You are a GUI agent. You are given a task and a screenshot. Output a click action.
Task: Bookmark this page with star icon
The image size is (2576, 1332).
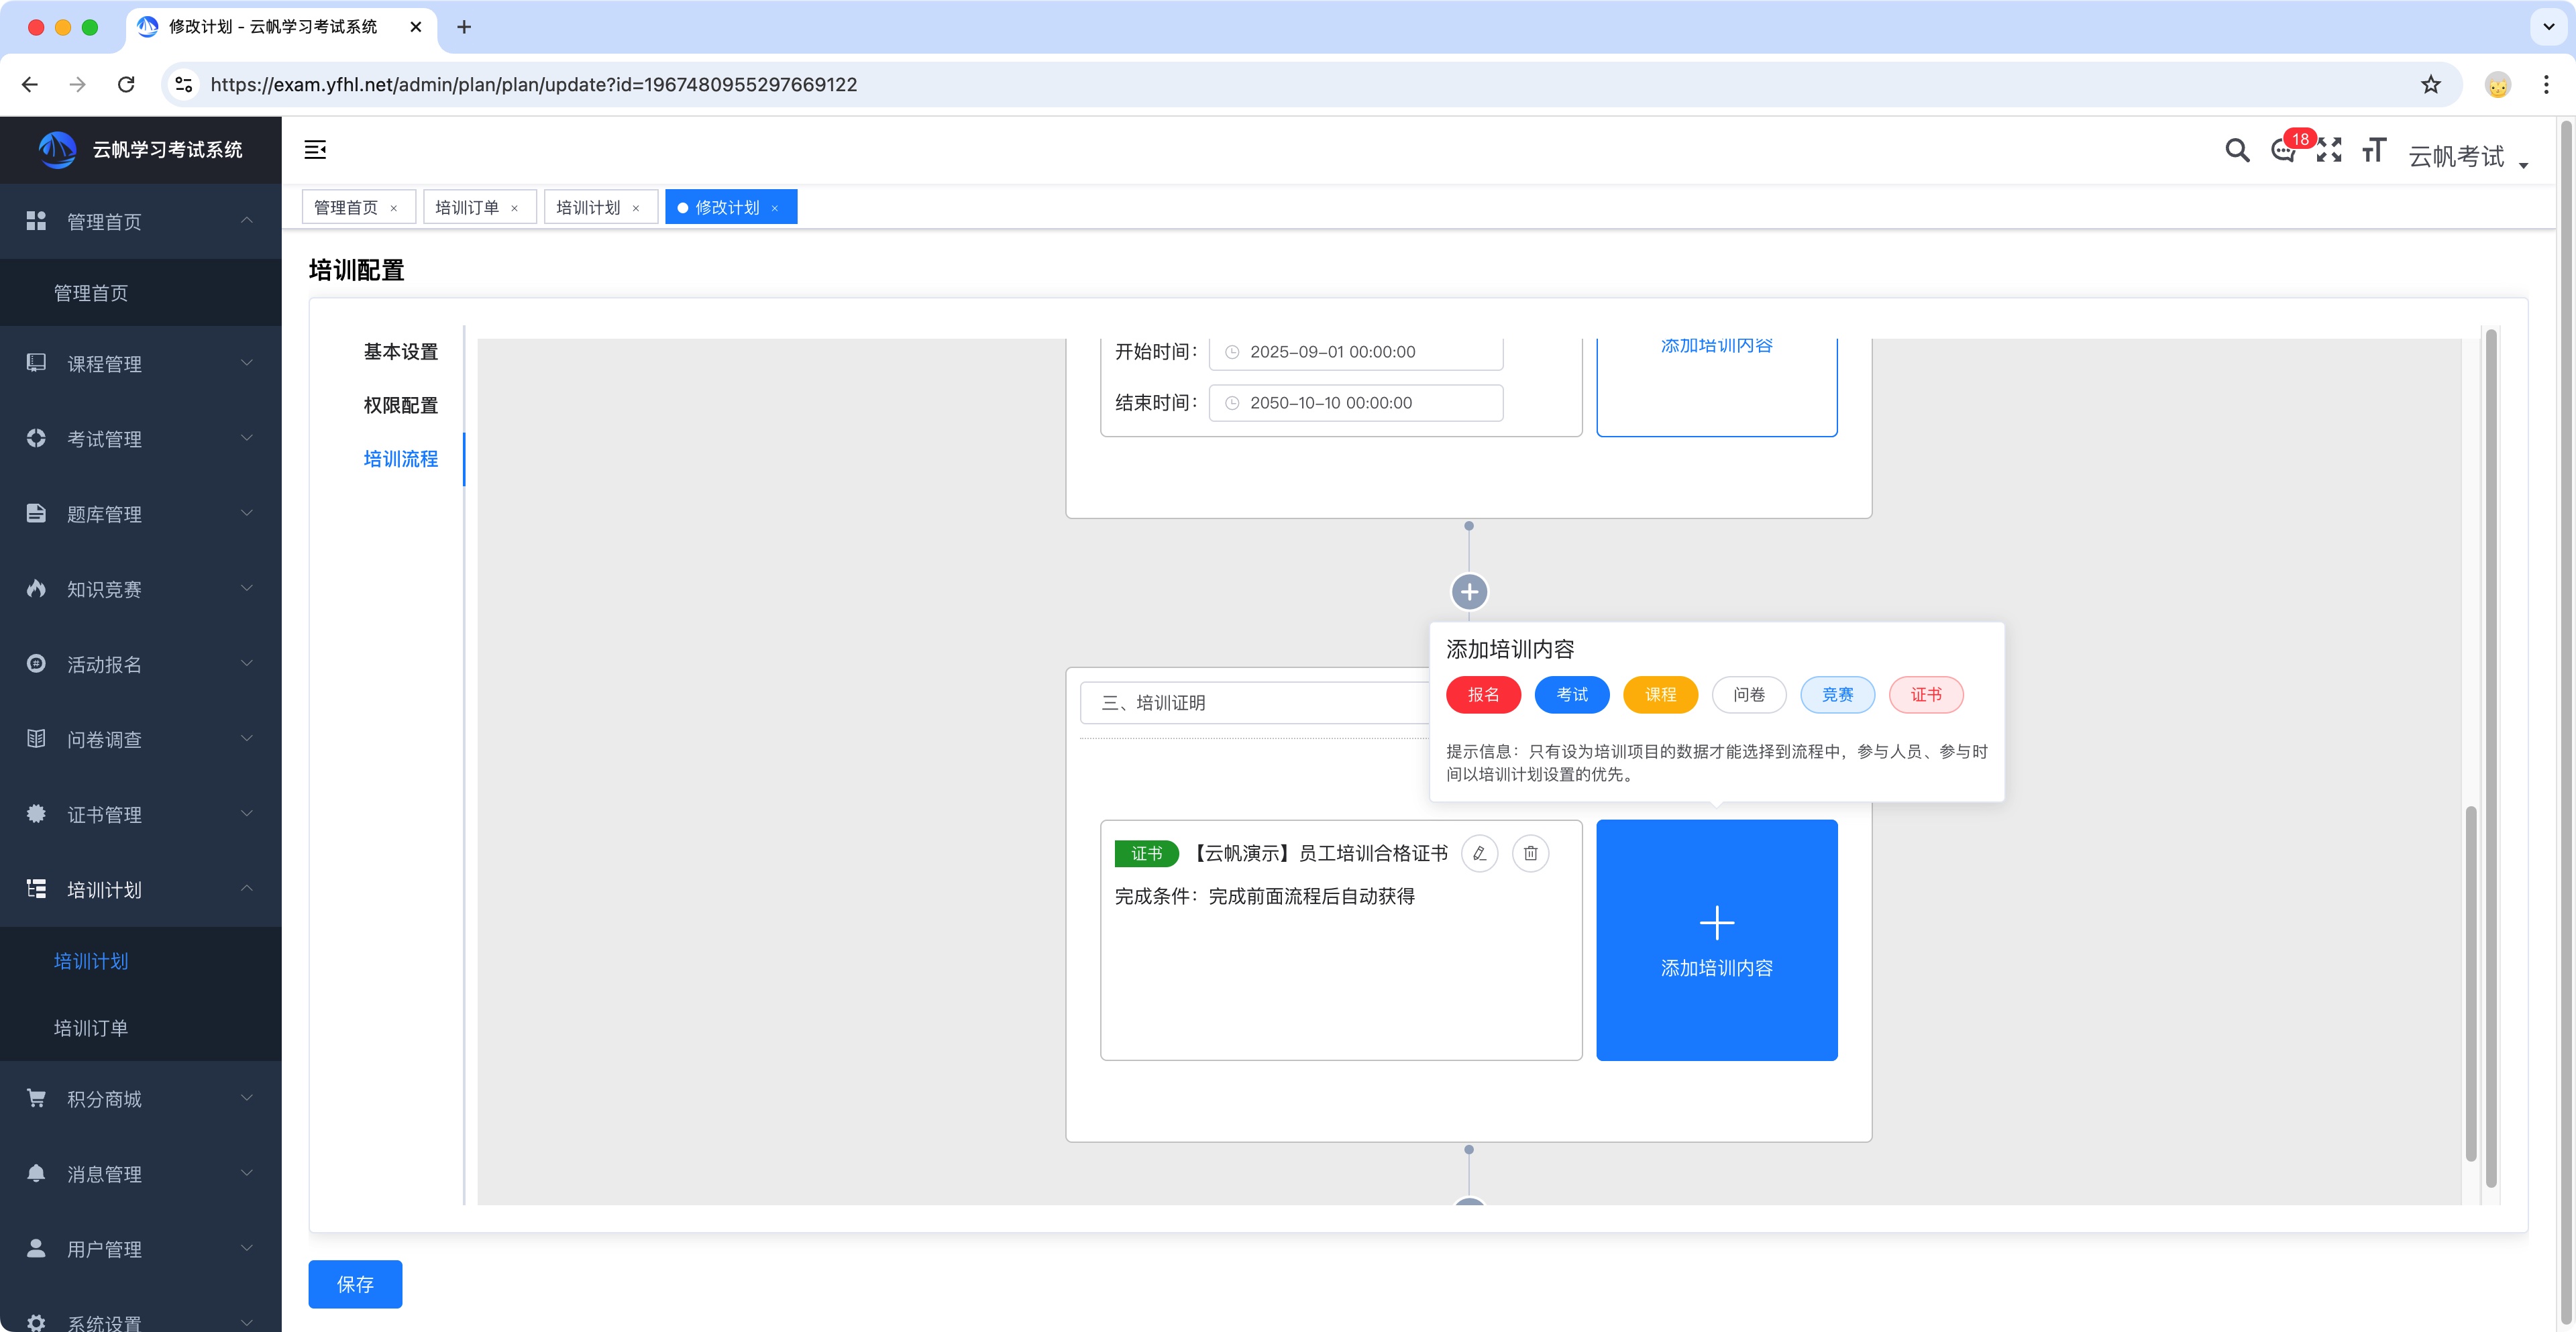pyautogui.click(x=2430, y=85)
